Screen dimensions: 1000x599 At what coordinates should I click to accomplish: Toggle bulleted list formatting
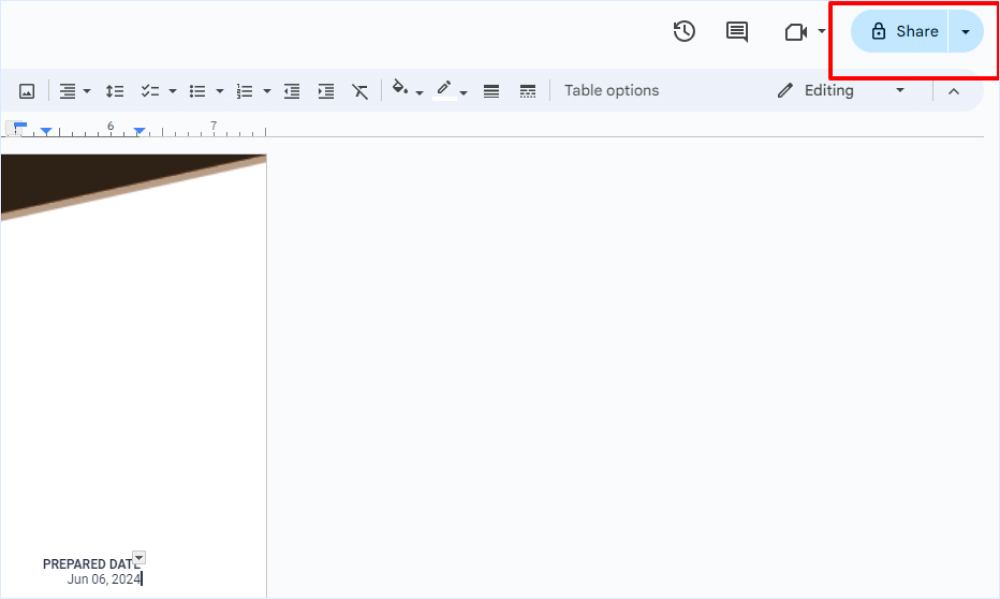click(198, 91)
